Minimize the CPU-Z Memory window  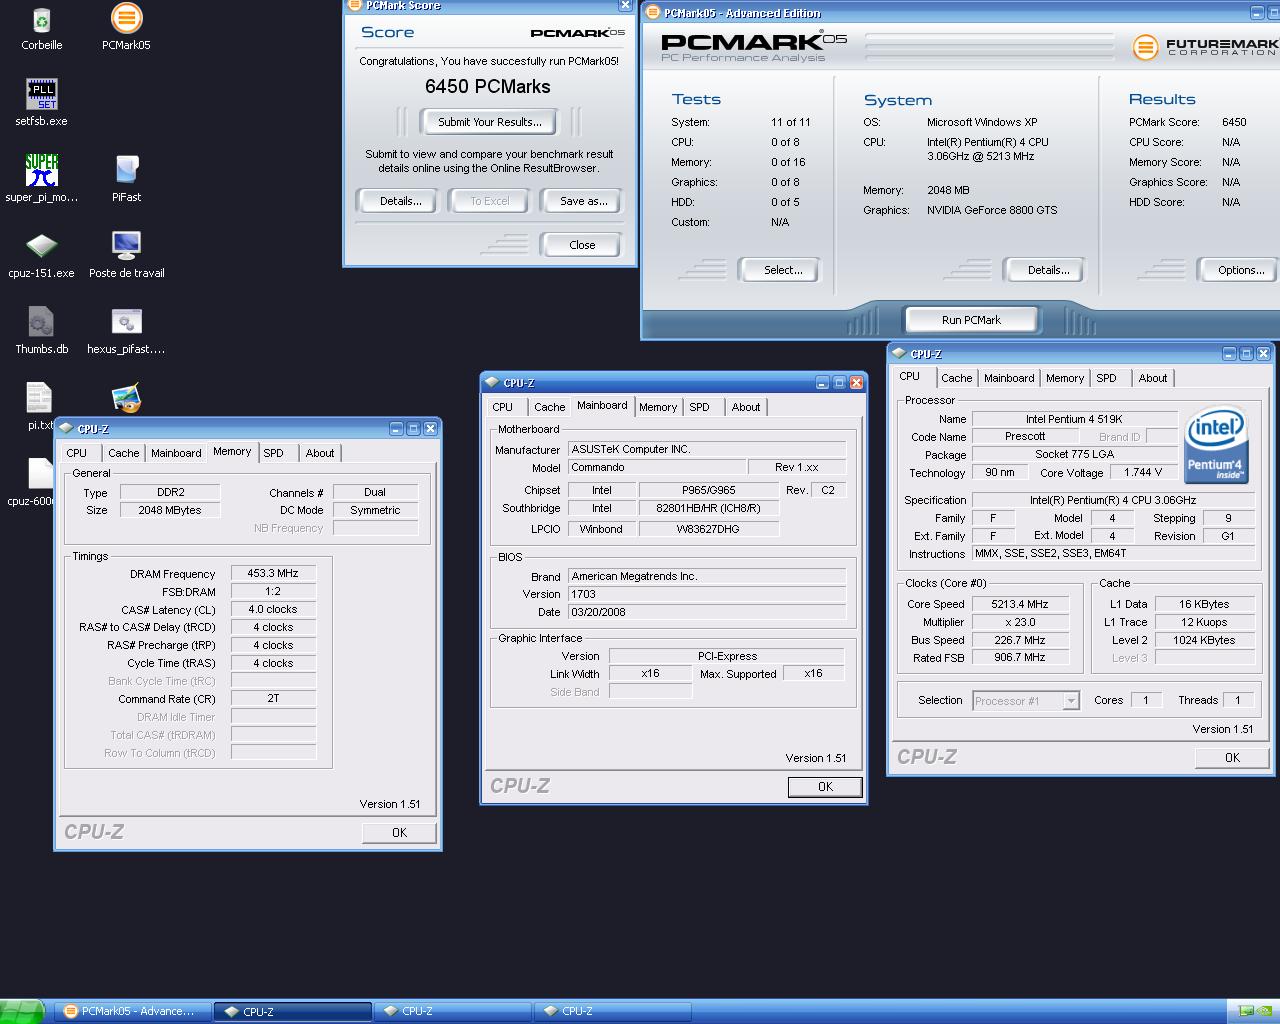396,429
